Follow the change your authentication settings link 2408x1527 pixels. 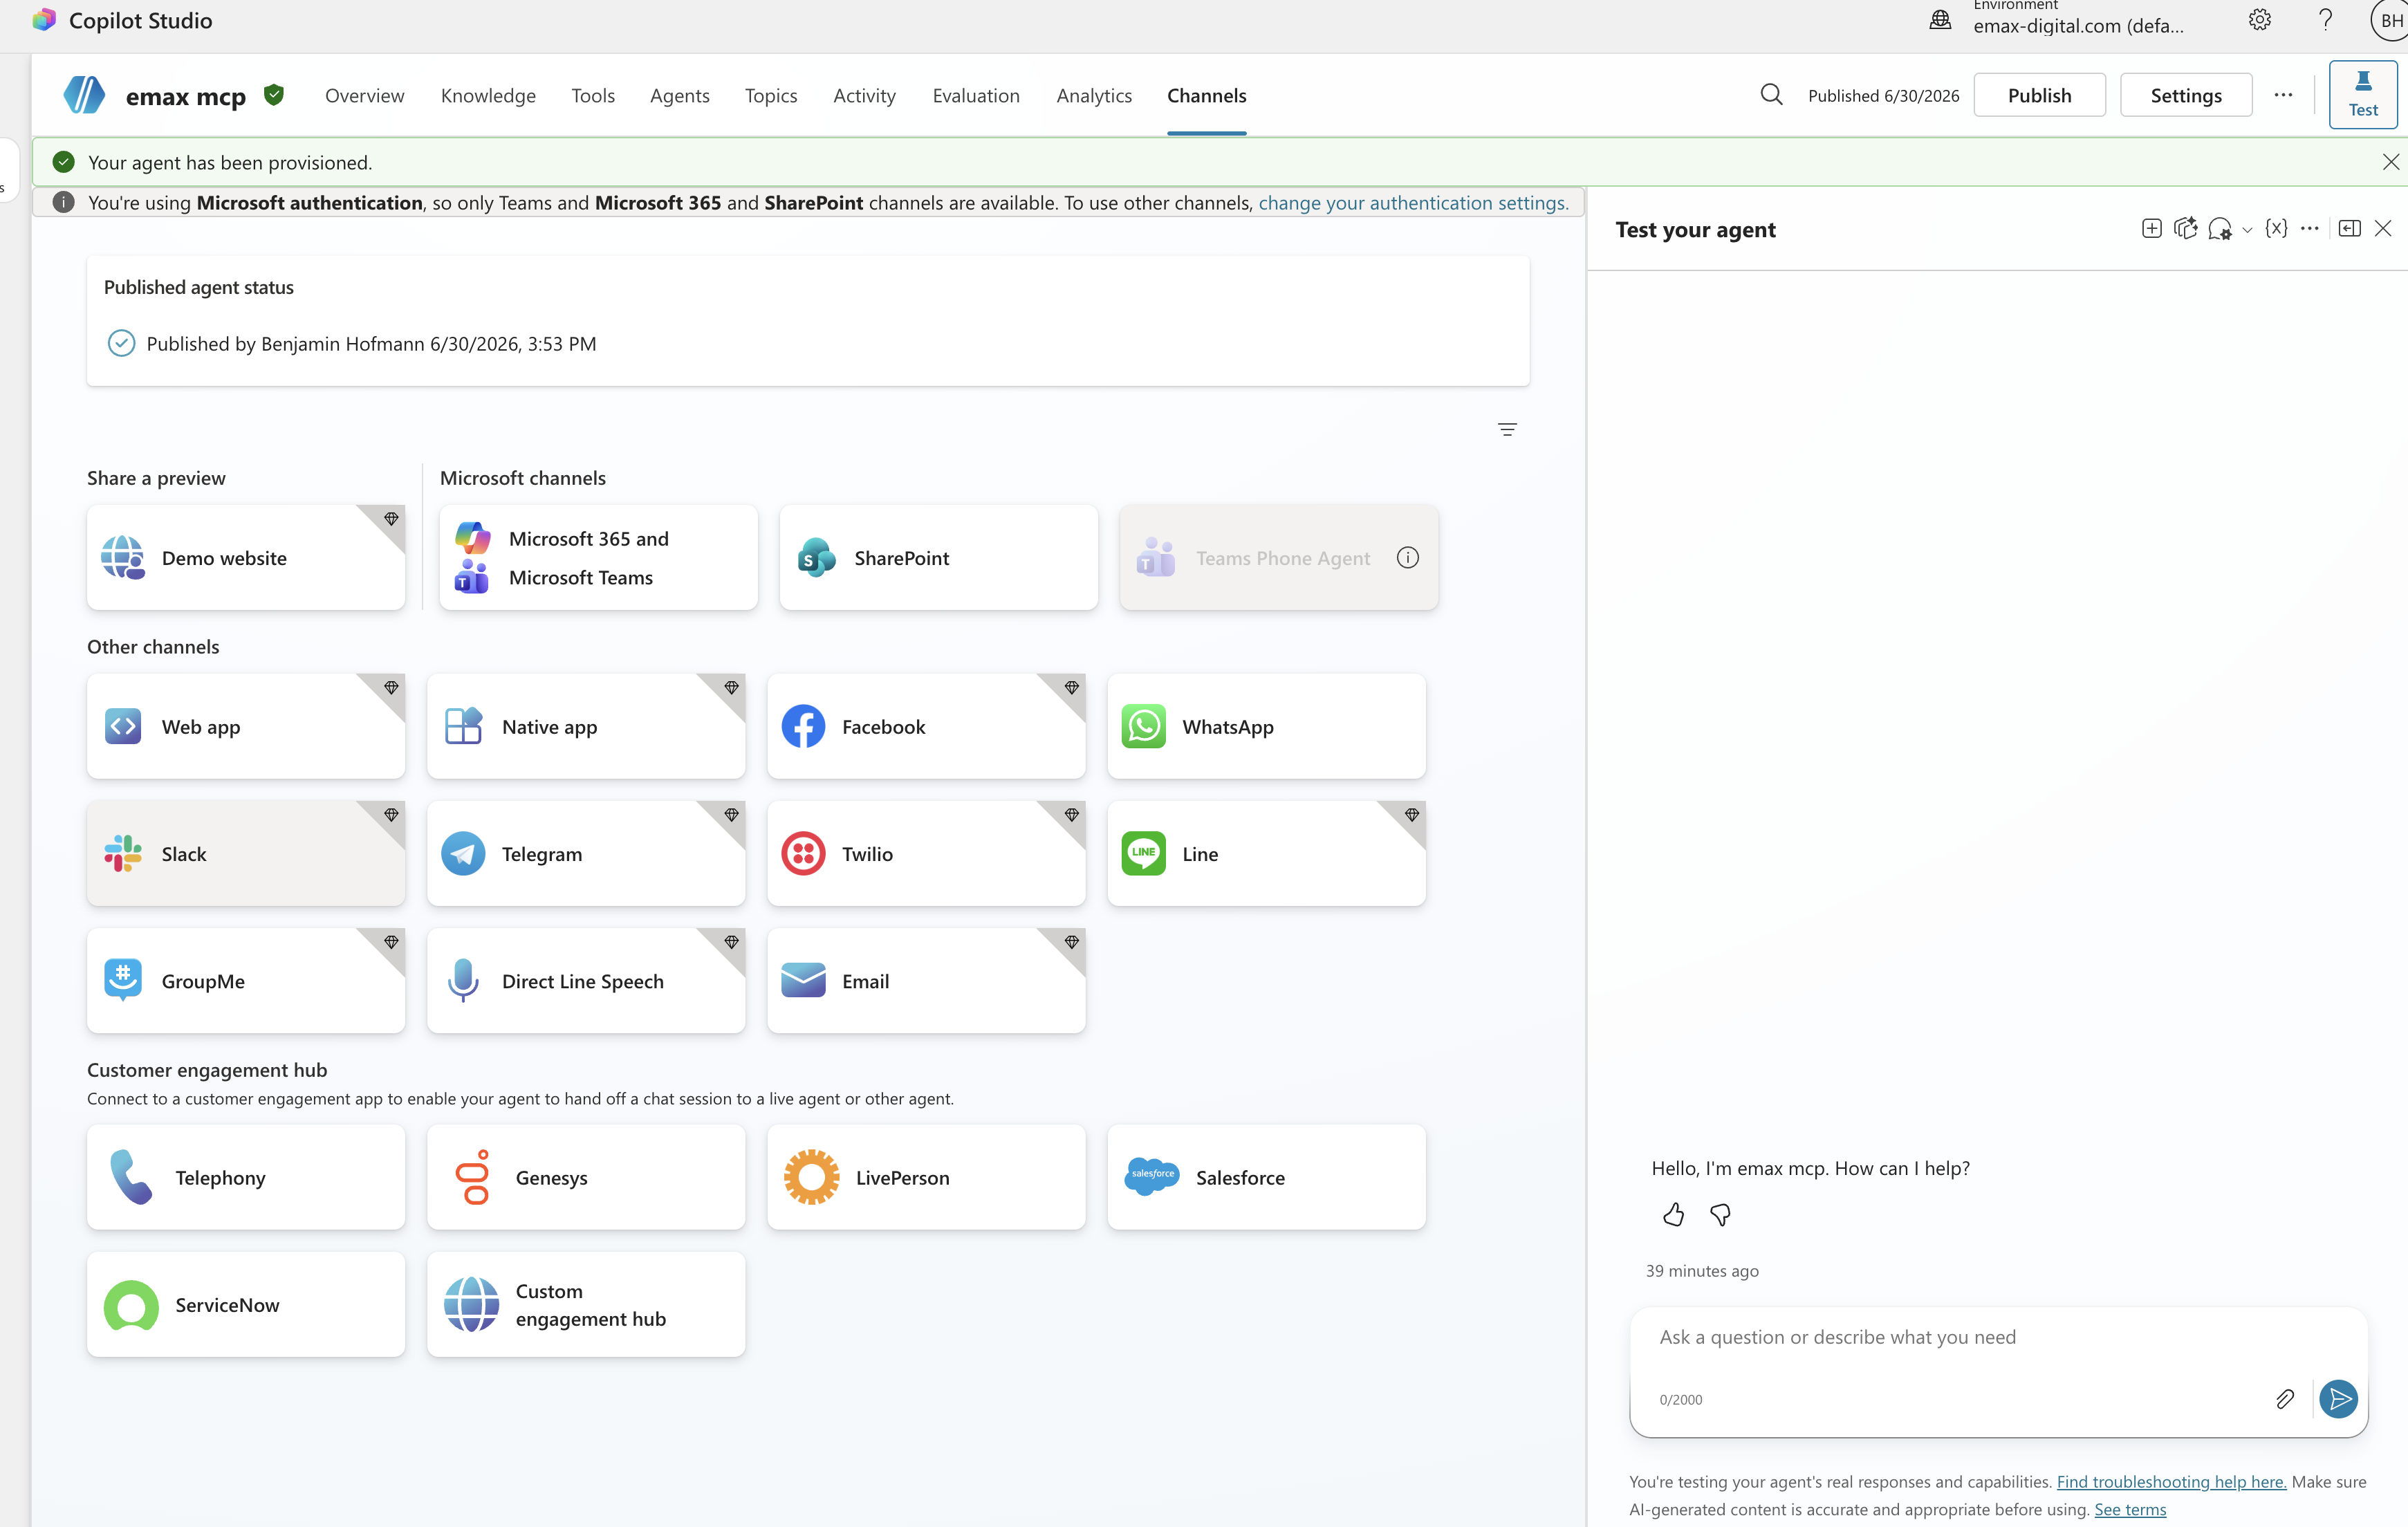[x=1413, y=203]
